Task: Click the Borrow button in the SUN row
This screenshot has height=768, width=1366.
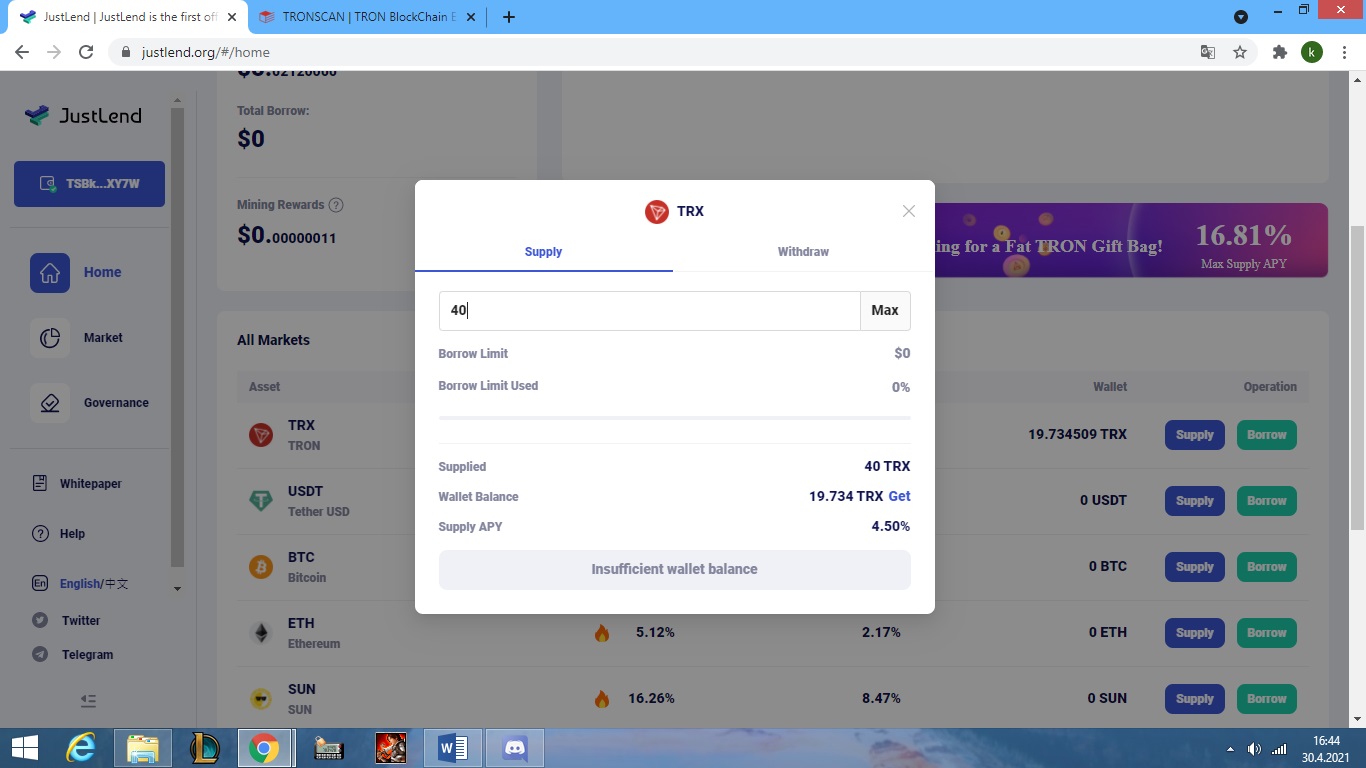Action: tap(1267, 699)
